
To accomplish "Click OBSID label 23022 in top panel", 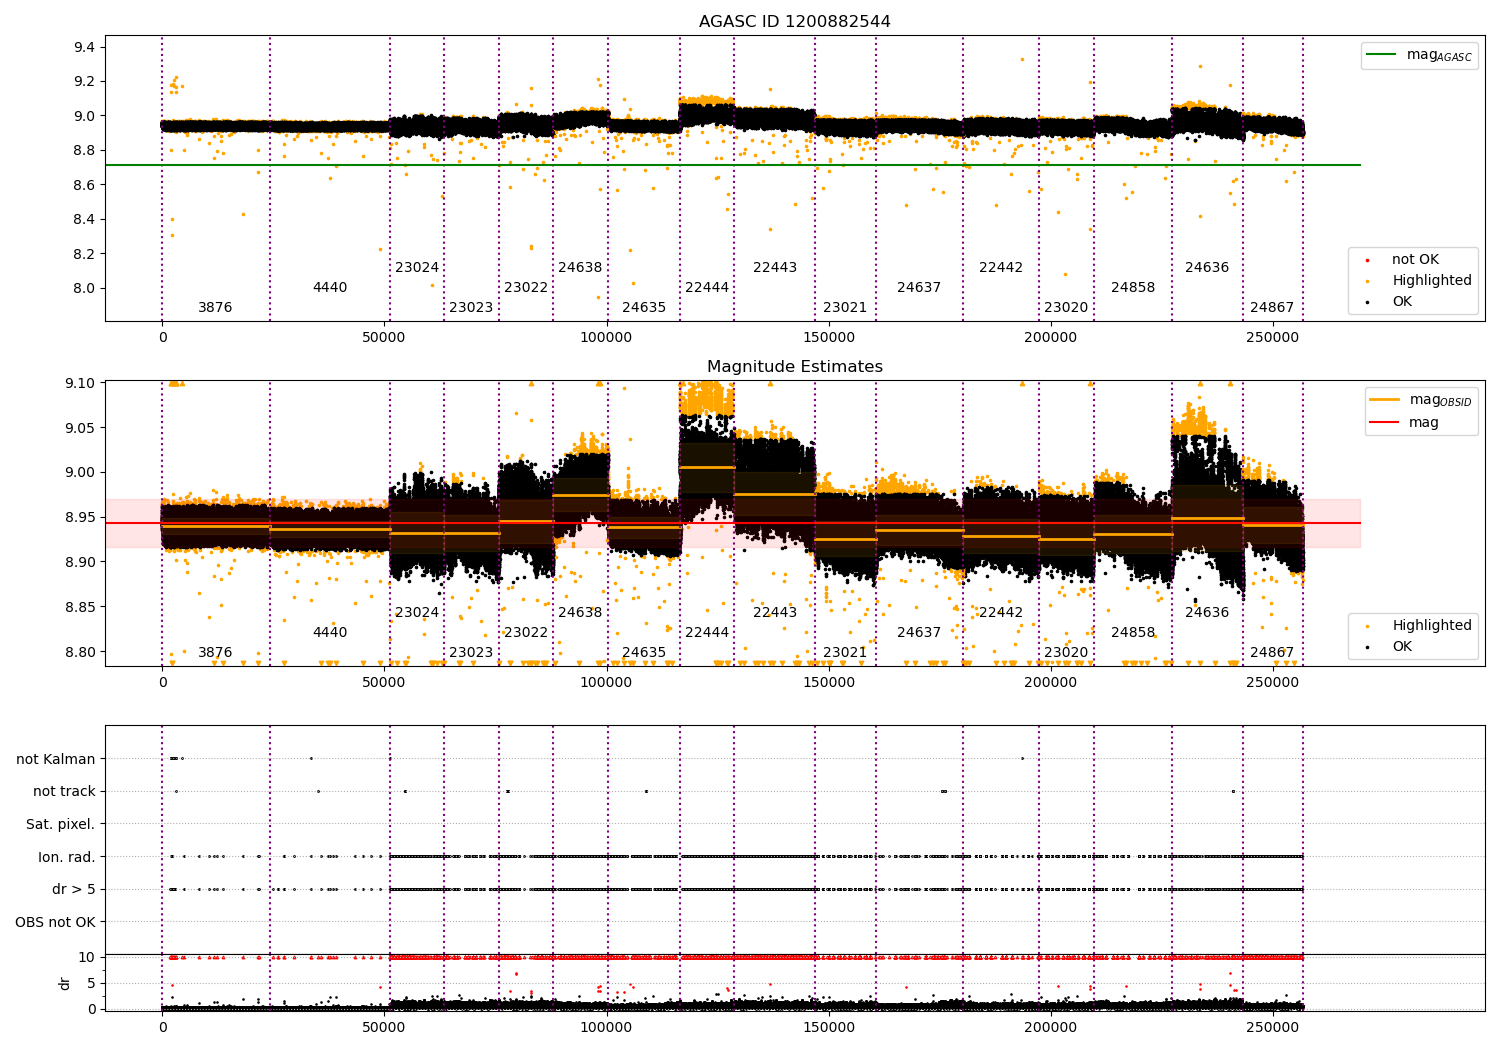I will click(526, 288).
